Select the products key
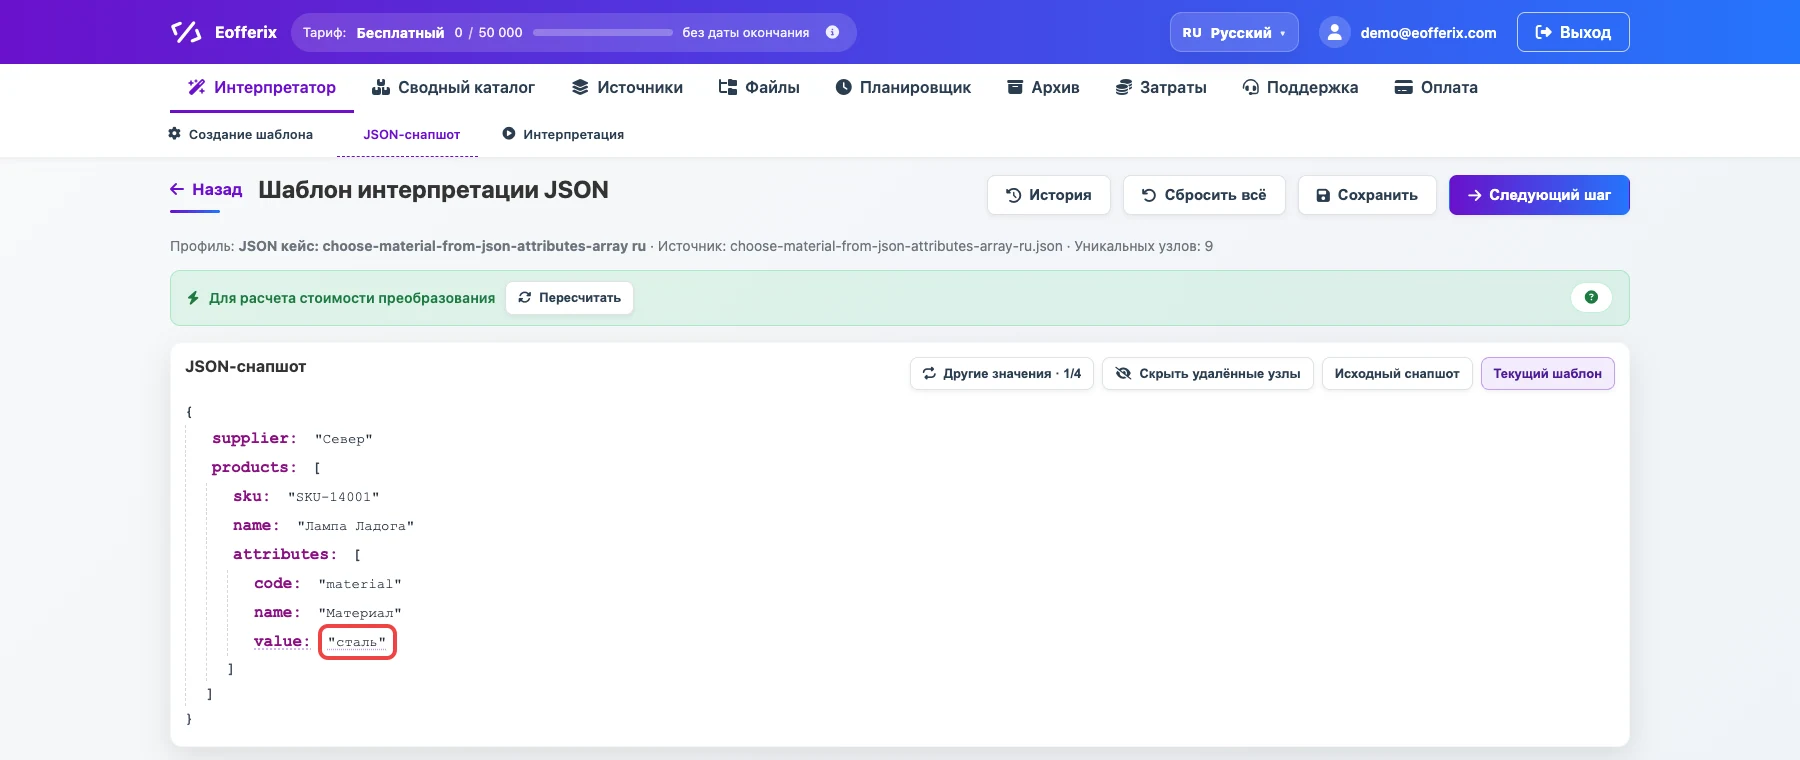 (x=254, y=467)
